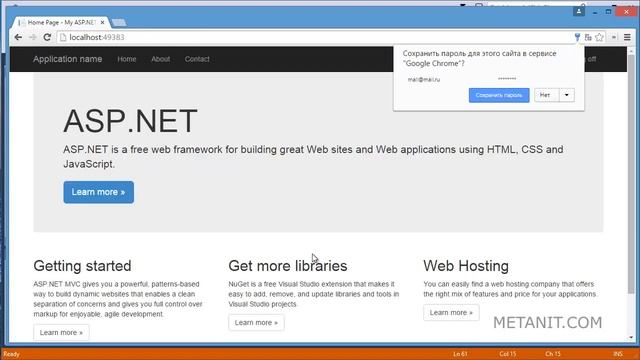
Task: Click Learn more under Get more libraries
Action: (x=256, y=322)
